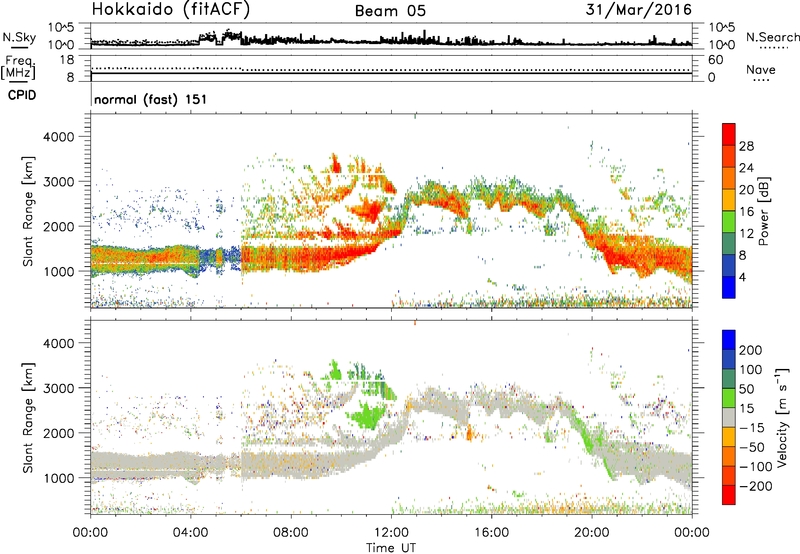Click the "2000" range tick on the power panel
The image size is (800, 554).
[x=60, y=226]
